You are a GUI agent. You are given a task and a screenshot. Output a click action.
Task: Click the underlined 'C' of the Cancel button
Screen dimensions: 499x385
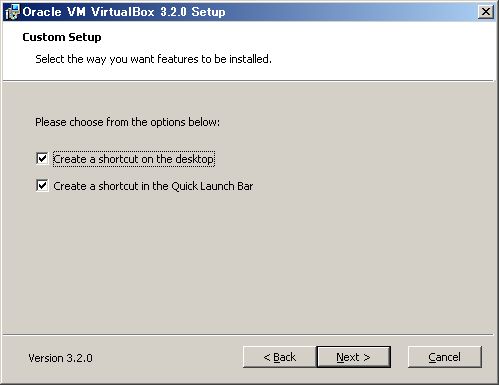(432, 357)
